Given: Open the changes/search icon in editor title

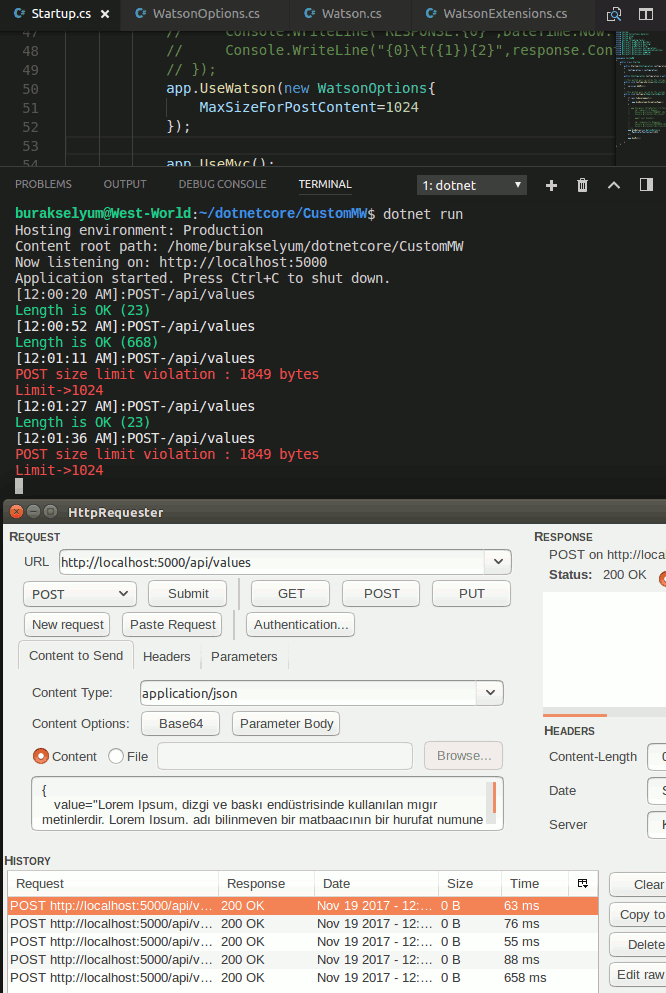Looking at the screenshot, I should tap(615, 14).
